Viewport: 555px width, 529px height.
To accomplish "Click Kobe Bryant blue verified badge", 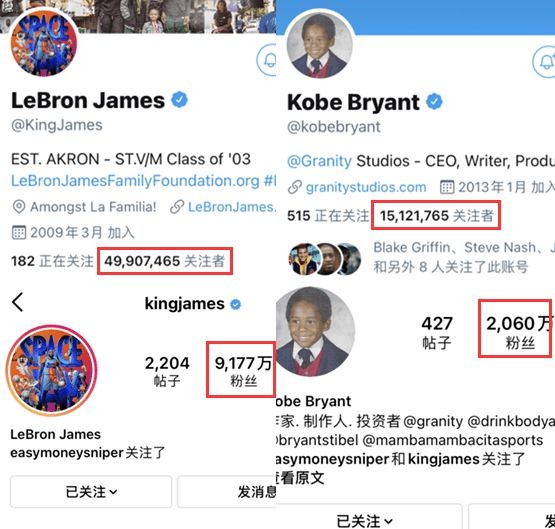I will 434,102.
